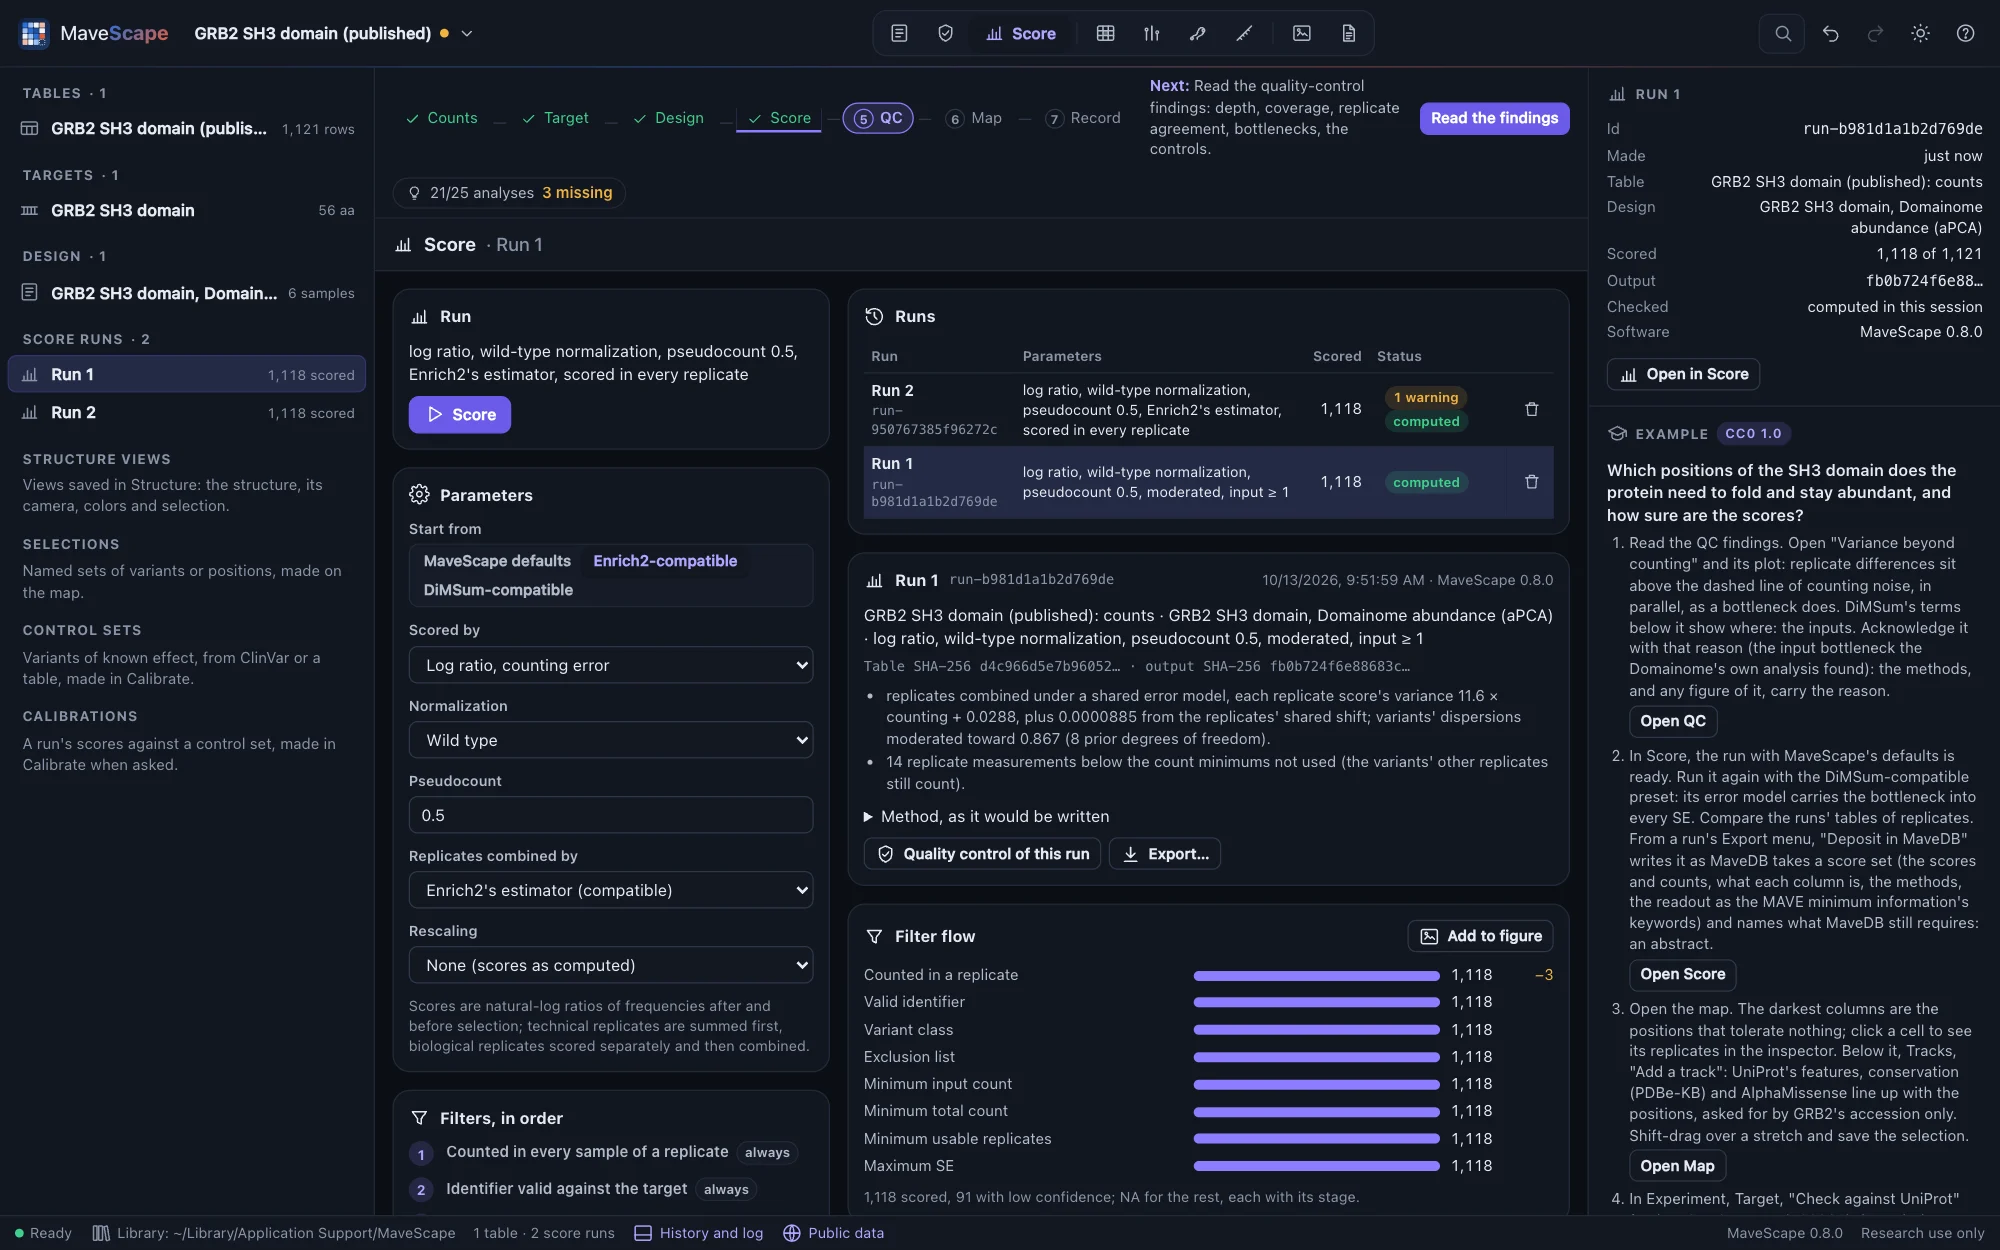Open the Experiment view icon in top toolbar
Image resolution: width=2000 pixels, height=1250 pixels.
click(x=899, y=33)
